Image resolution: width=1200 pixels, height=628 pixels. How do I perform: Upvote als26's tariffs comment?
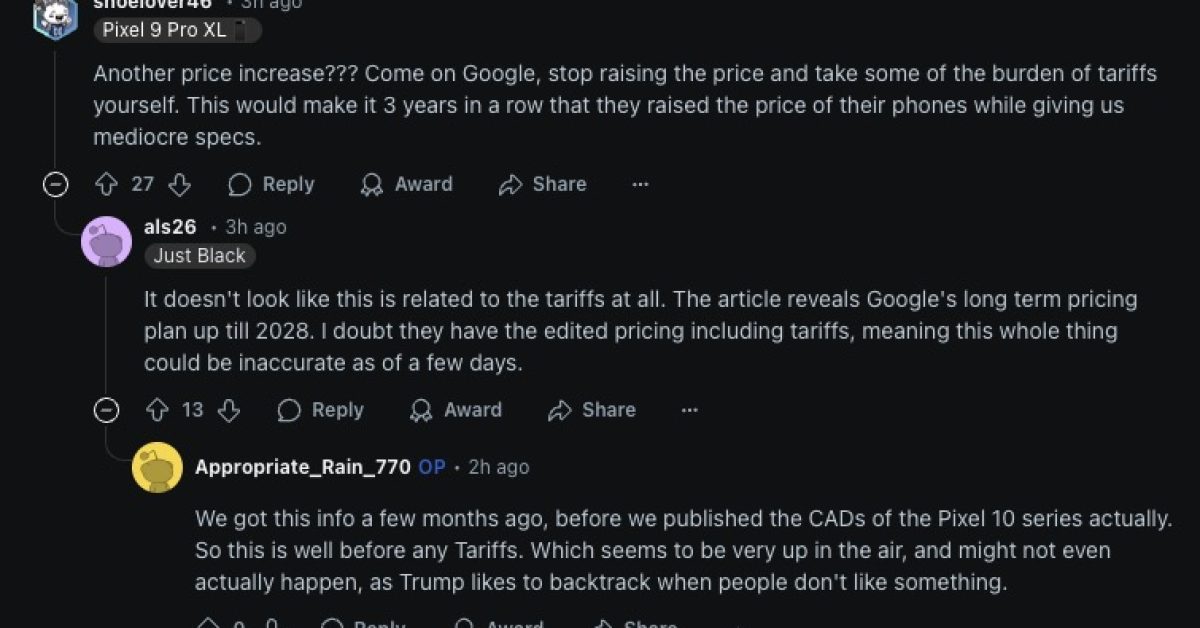(156, 410)
